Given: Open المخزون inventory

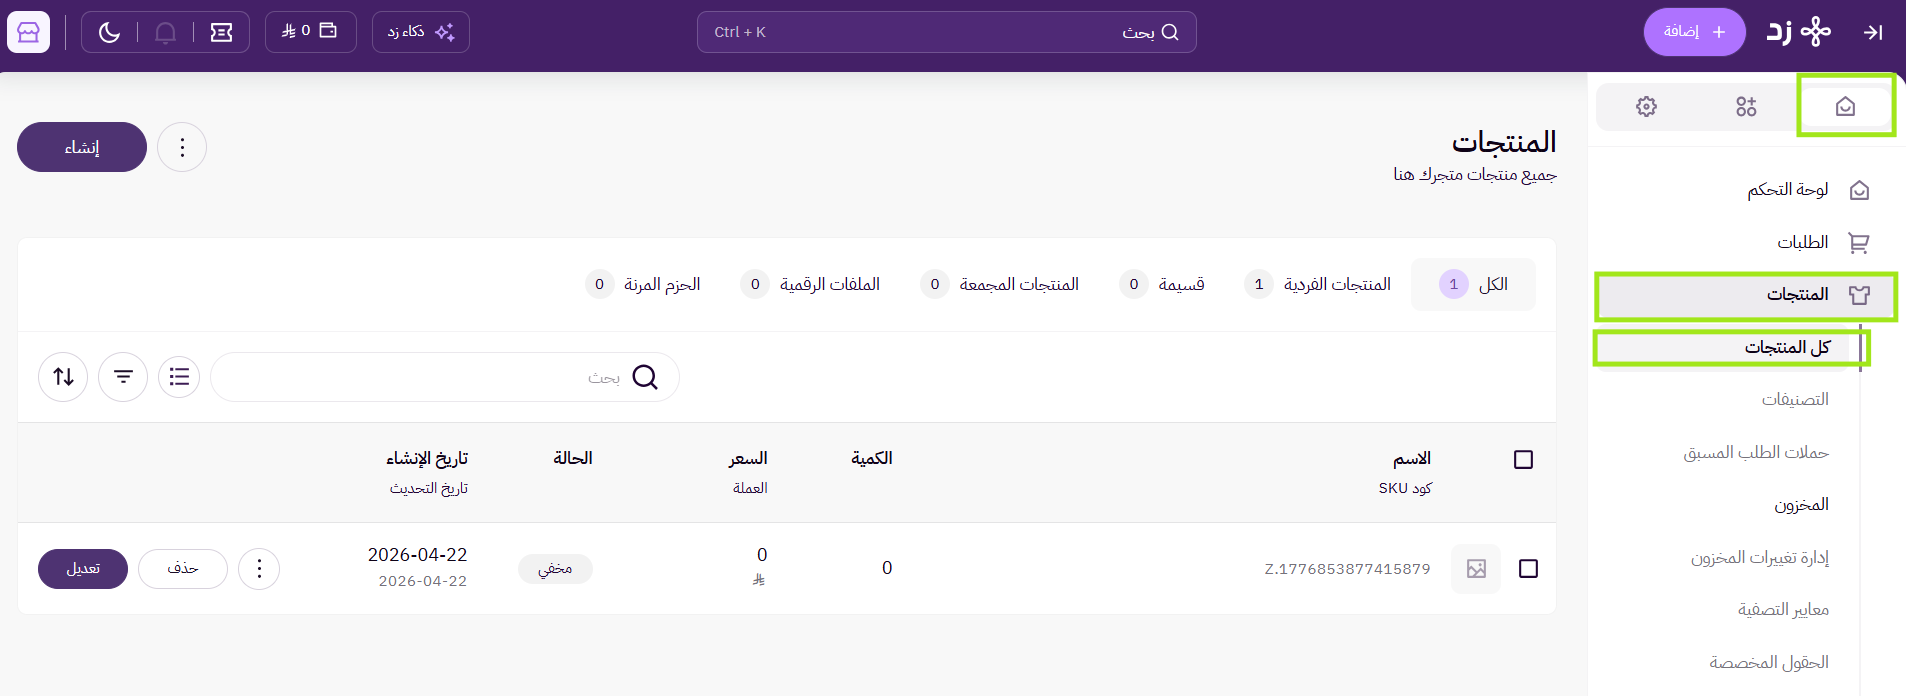Looking at the screenshot, I should [1801, 505].
